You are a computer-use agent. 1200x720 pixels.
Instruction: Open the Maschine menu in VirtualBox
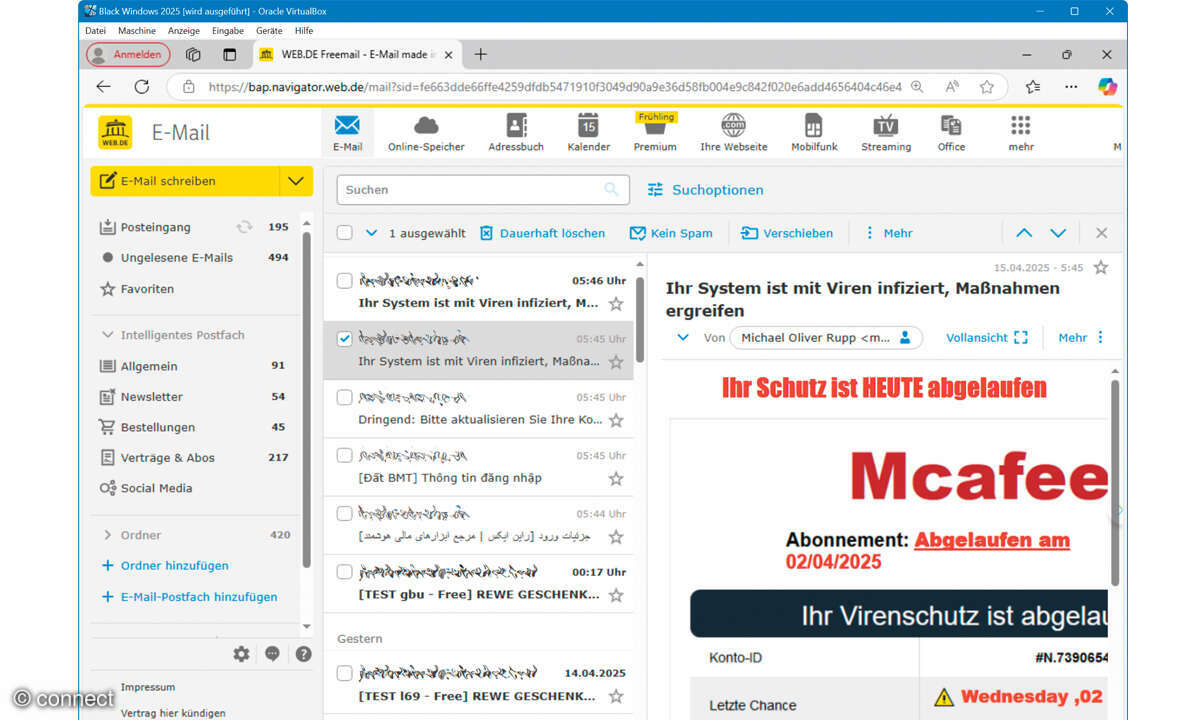coord(137,31)
